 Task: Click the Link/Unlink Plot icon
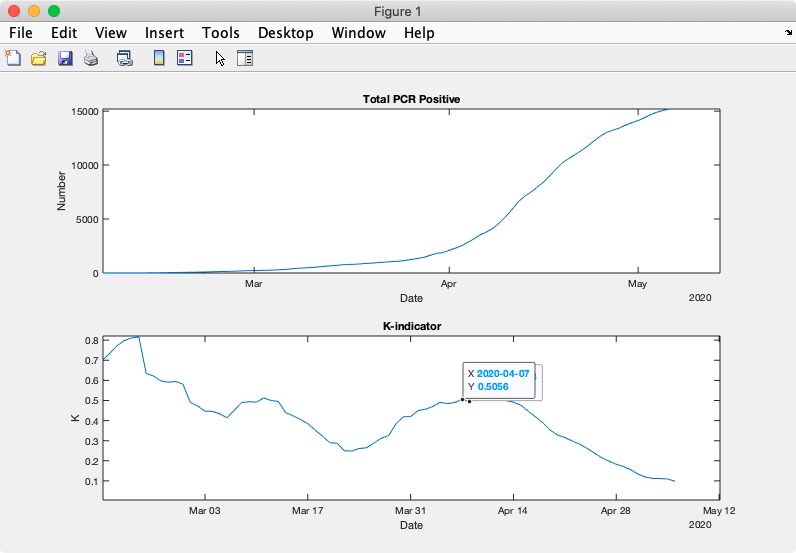(x=124, y=58)
